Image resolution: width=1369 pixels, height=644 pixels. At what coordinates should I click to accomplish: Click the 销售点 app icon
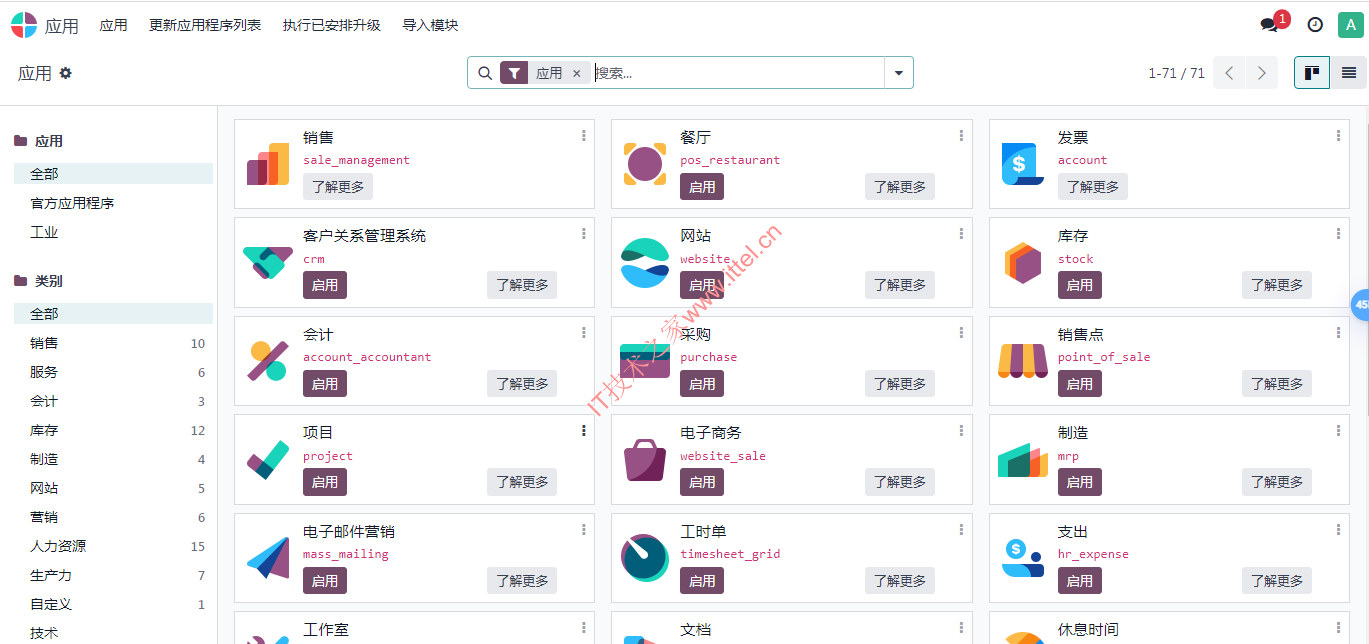[1022, 361]
